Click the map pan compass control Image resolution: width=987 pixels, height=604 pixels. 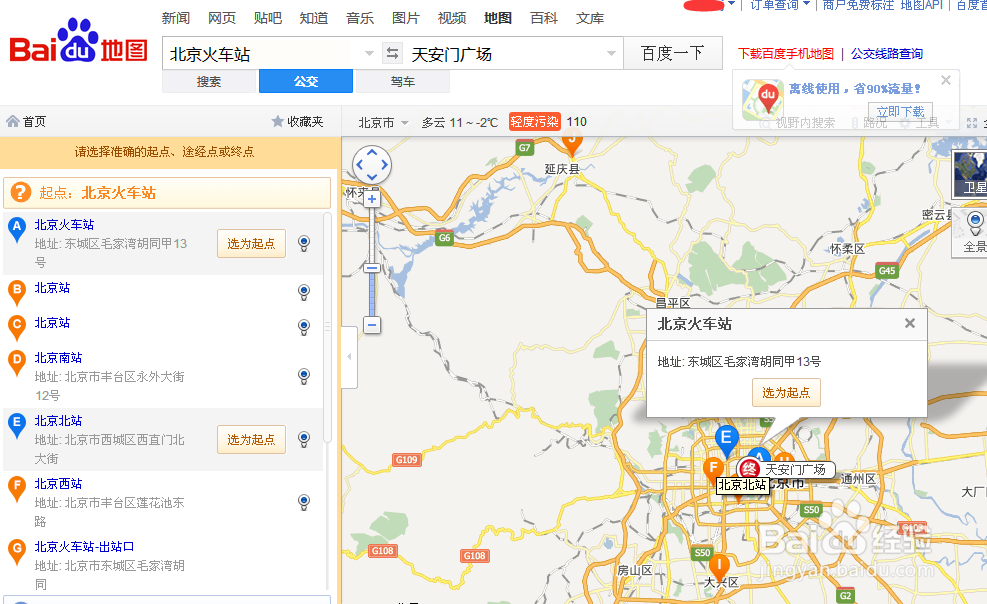click(371, 165)
